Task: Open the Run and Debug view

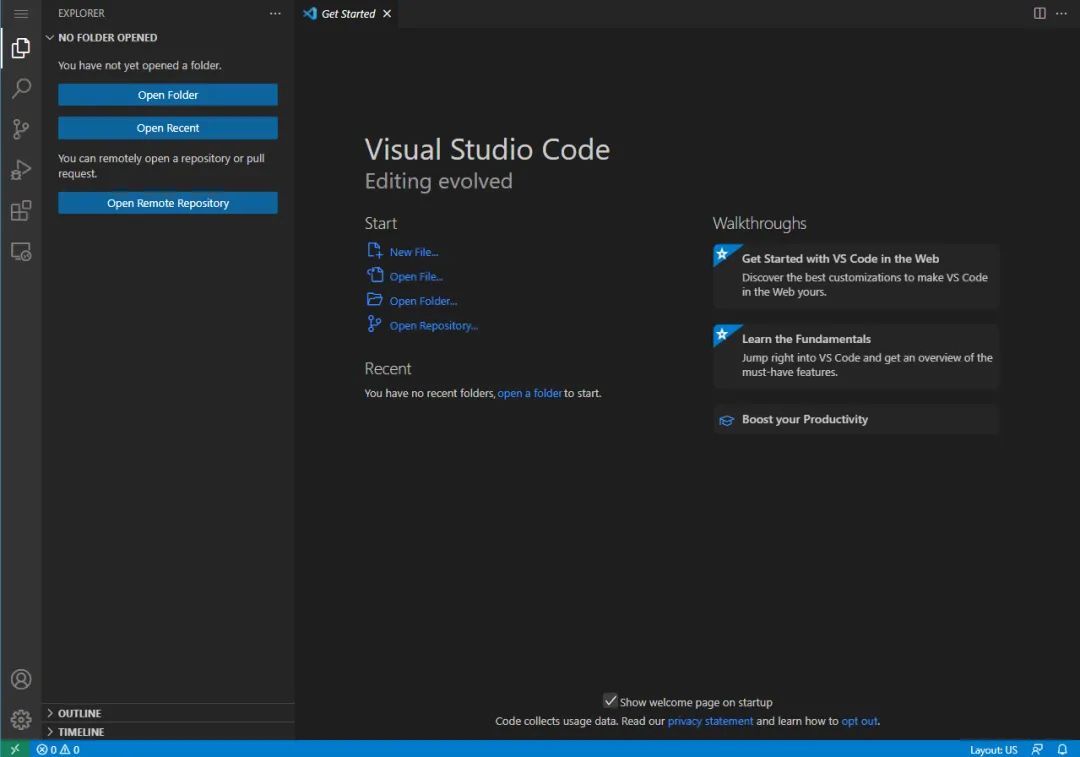Action: (x=21, y=170)
